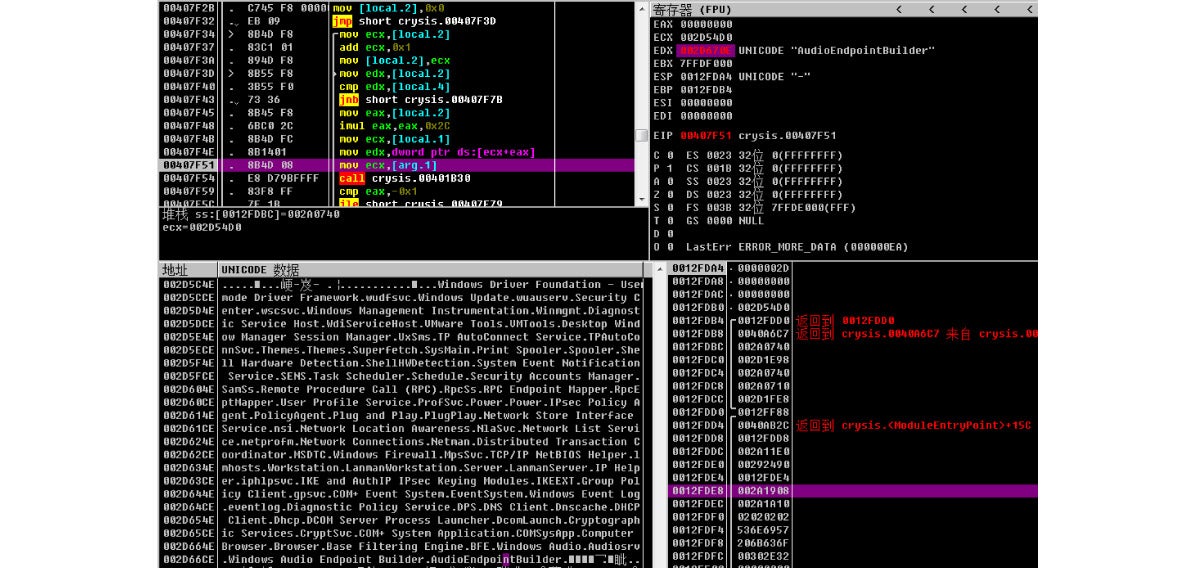Image resolution: width=1200 pixels, height=568 pixels.
Task: Select the EBX 7FFDF000 register
Action: (692, 63)
